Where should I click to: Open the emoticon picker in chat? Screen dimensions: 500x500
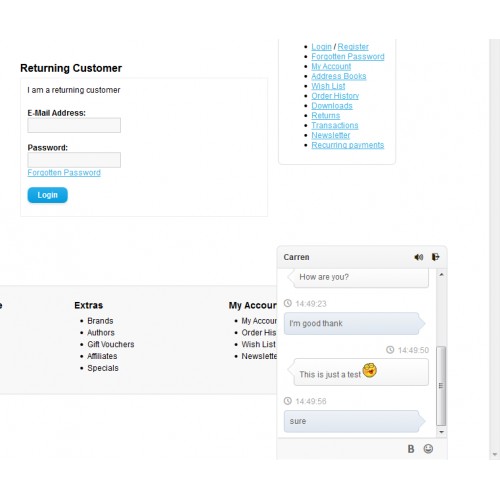tap(428, 449)
